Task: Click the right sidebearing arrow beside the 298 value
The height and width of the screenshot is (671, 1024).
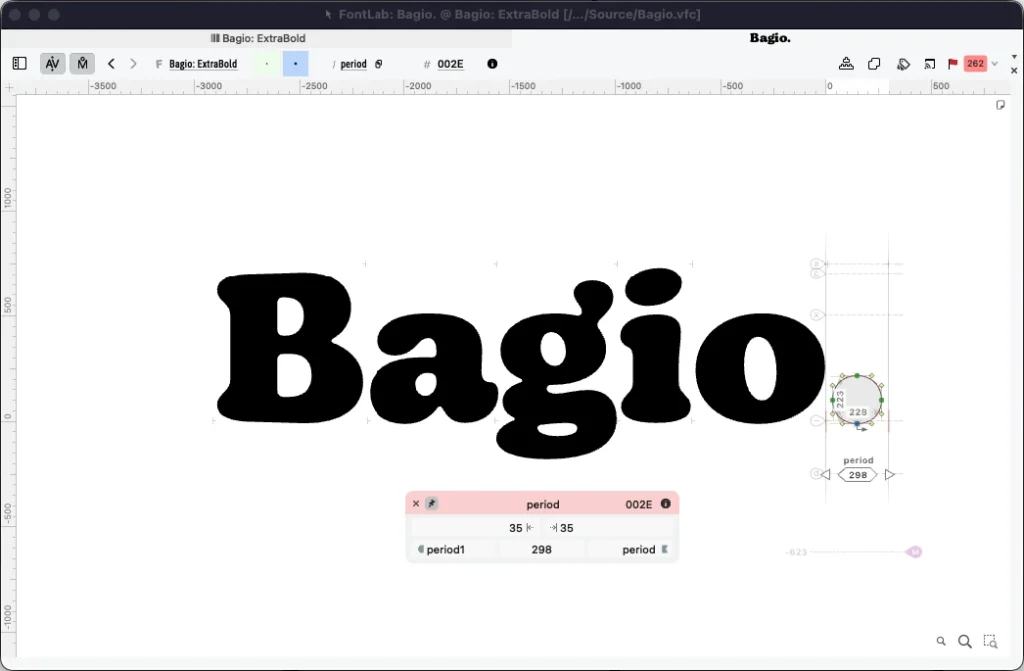Action: [x=888, y=474]
